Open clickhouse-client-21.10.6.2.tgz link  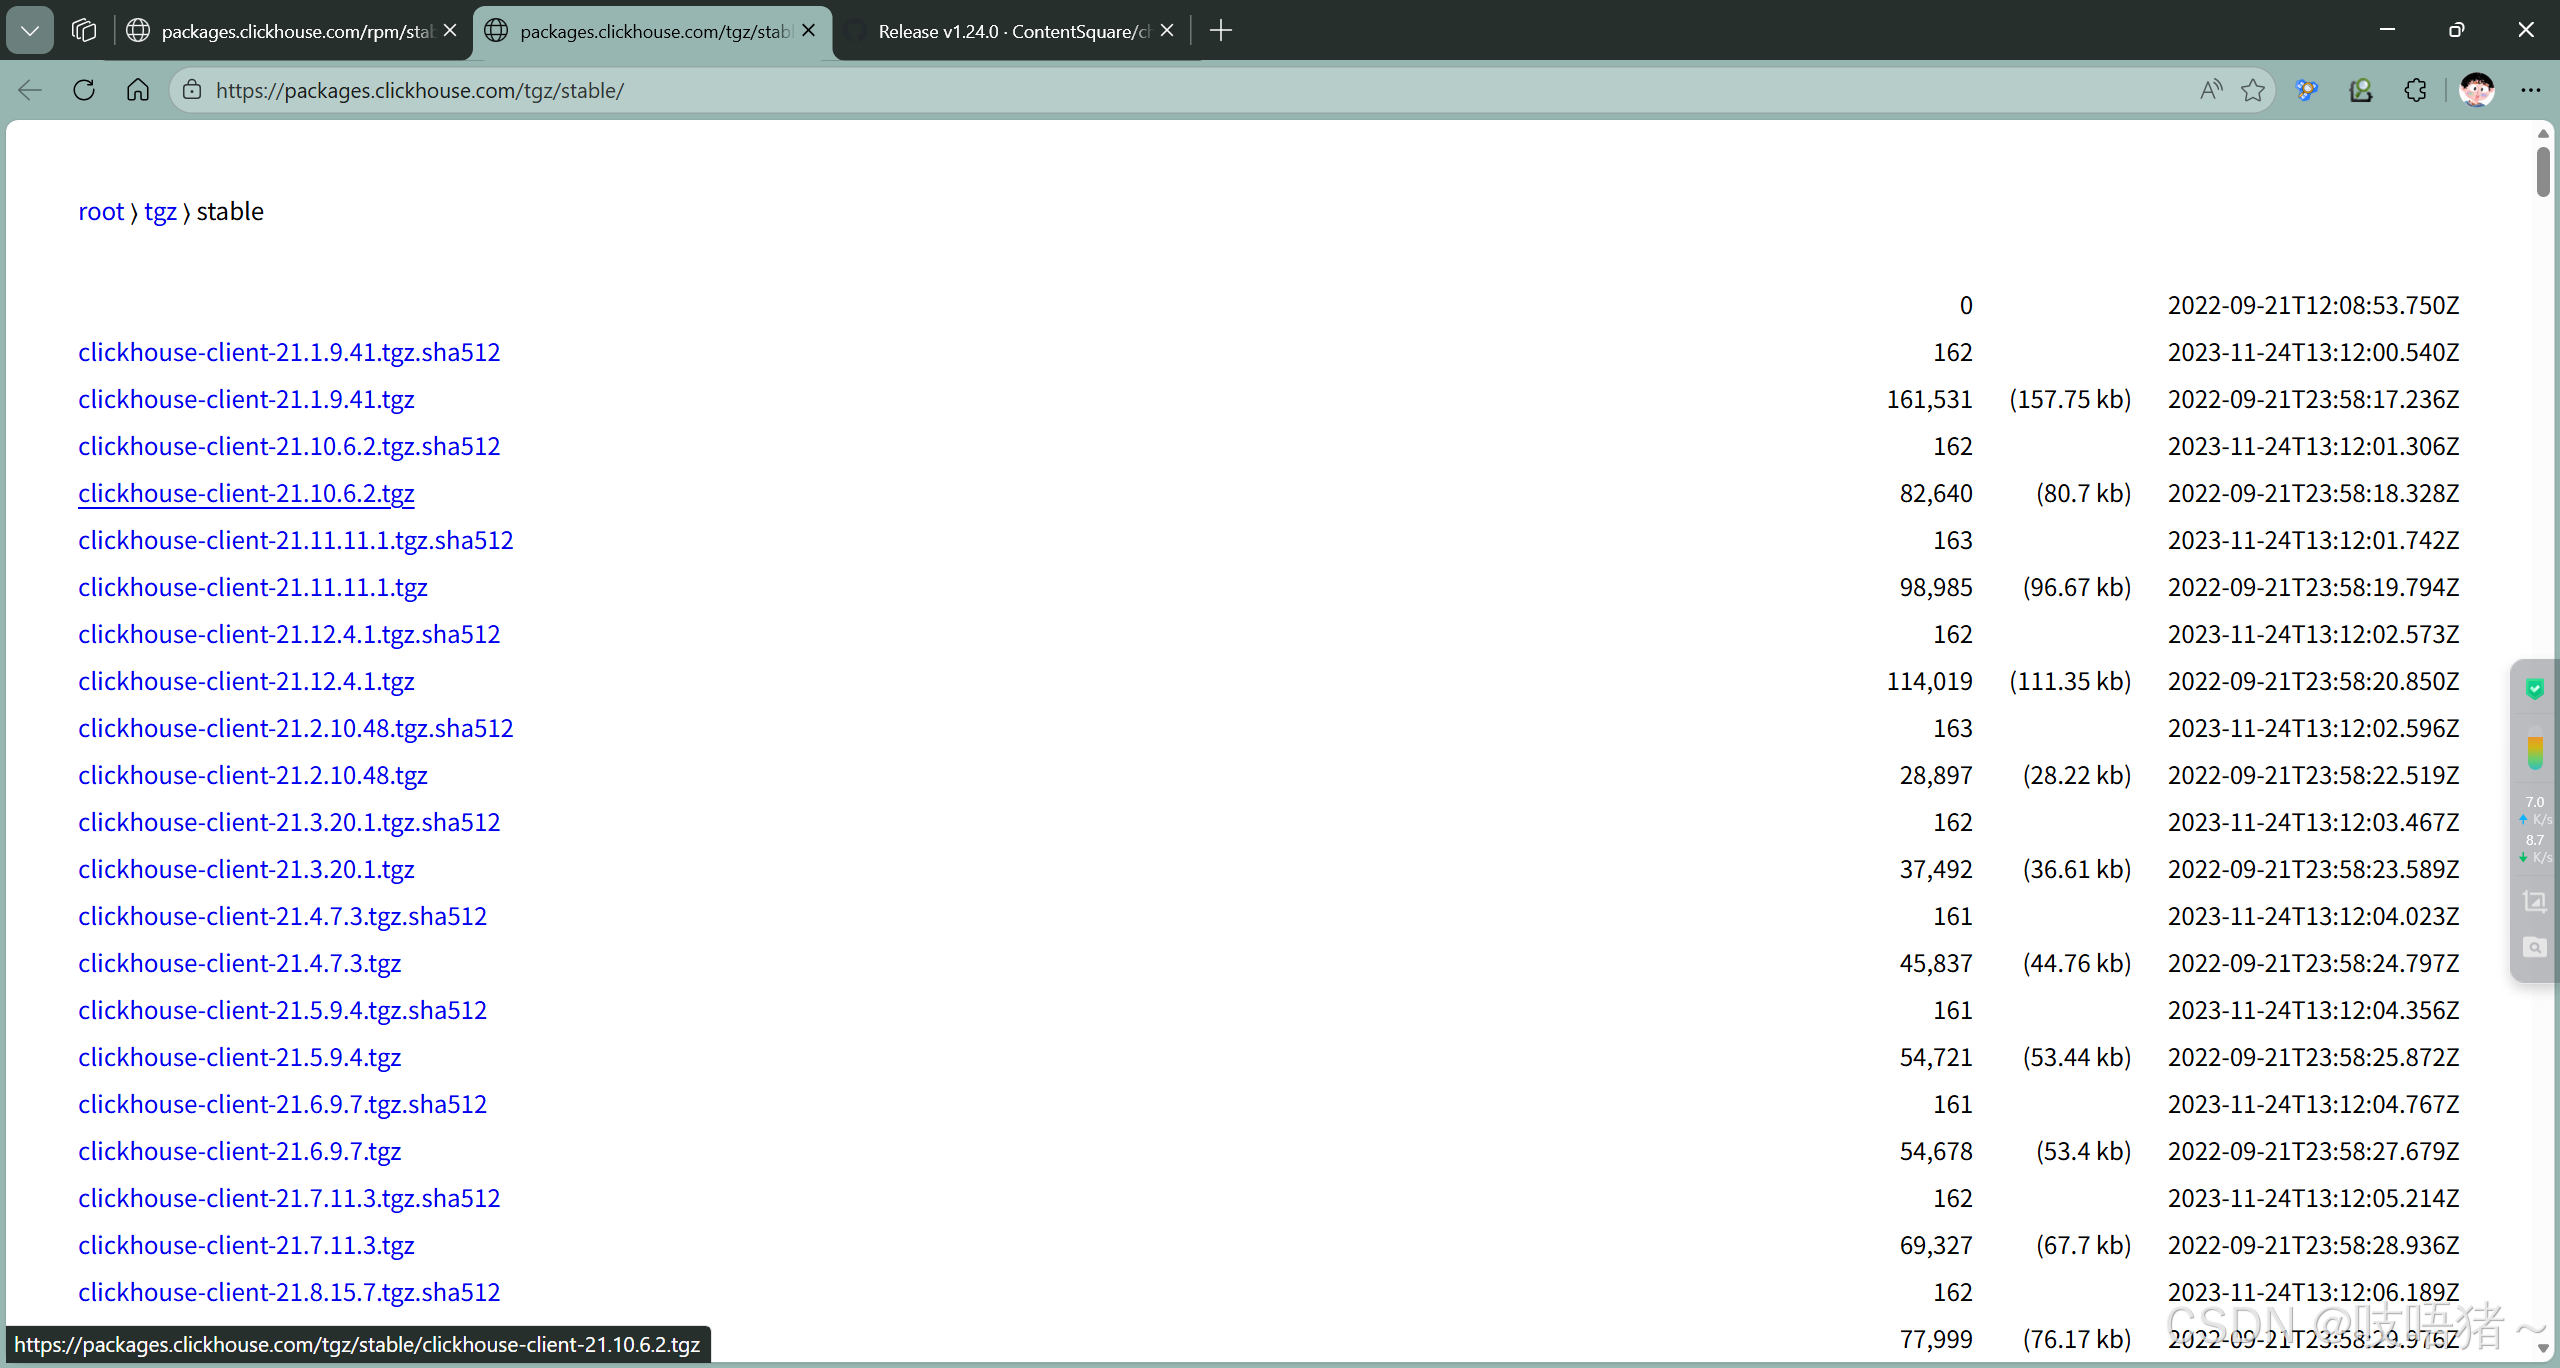pyautogui.click(x=246, y=493)
